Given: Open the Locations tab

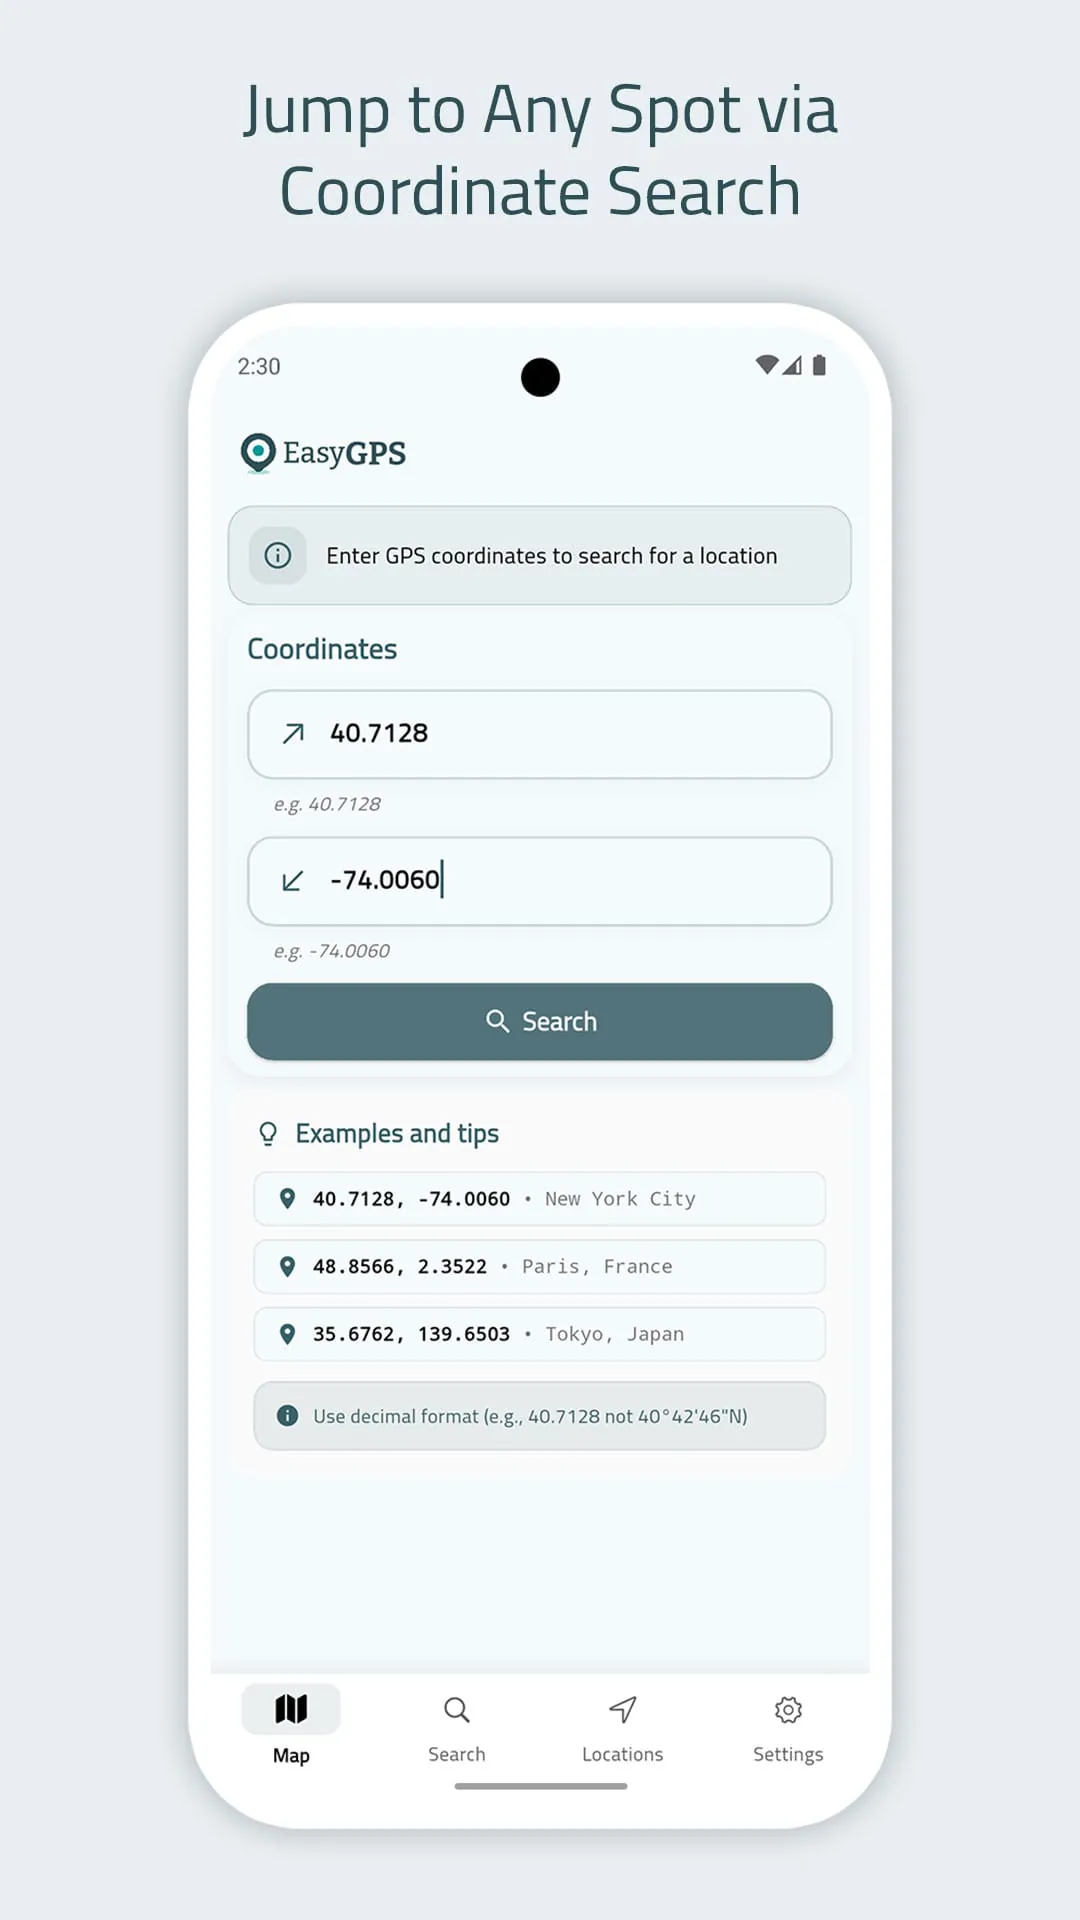Looking at the screenshot, I should (622, 1726).
